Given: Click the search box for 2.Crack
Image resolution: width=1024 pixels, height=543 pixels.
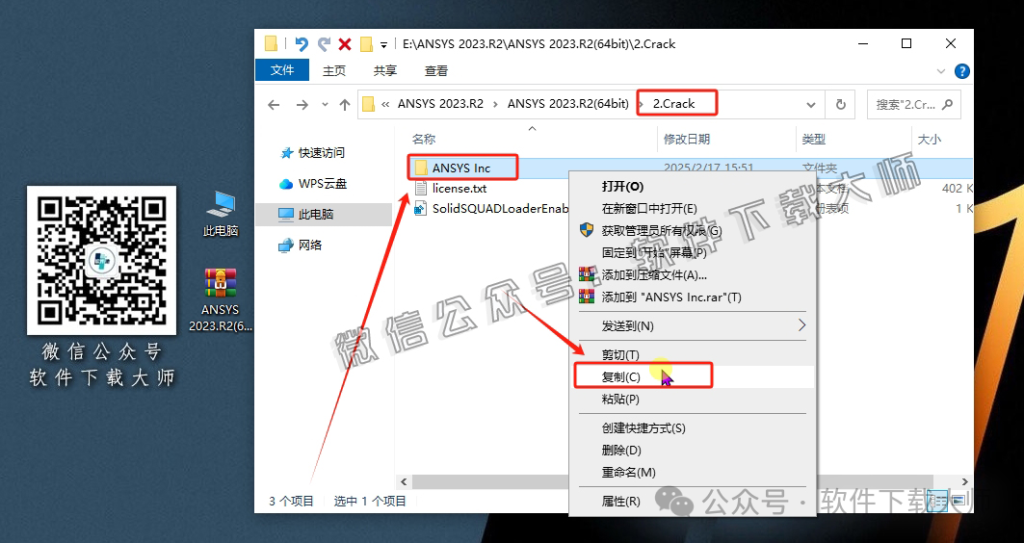Looking at the screenshot, I should click(x=914, y=105).
